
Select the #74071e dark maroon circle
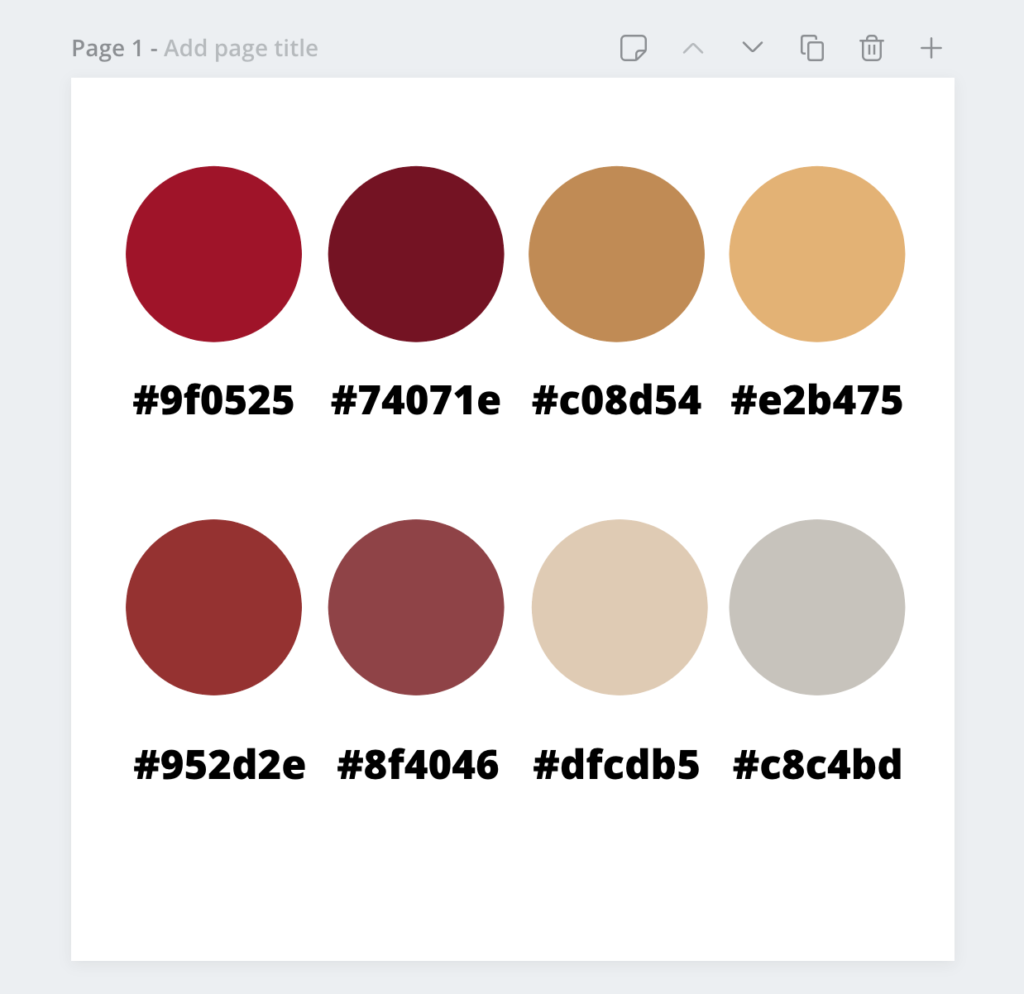416,254
